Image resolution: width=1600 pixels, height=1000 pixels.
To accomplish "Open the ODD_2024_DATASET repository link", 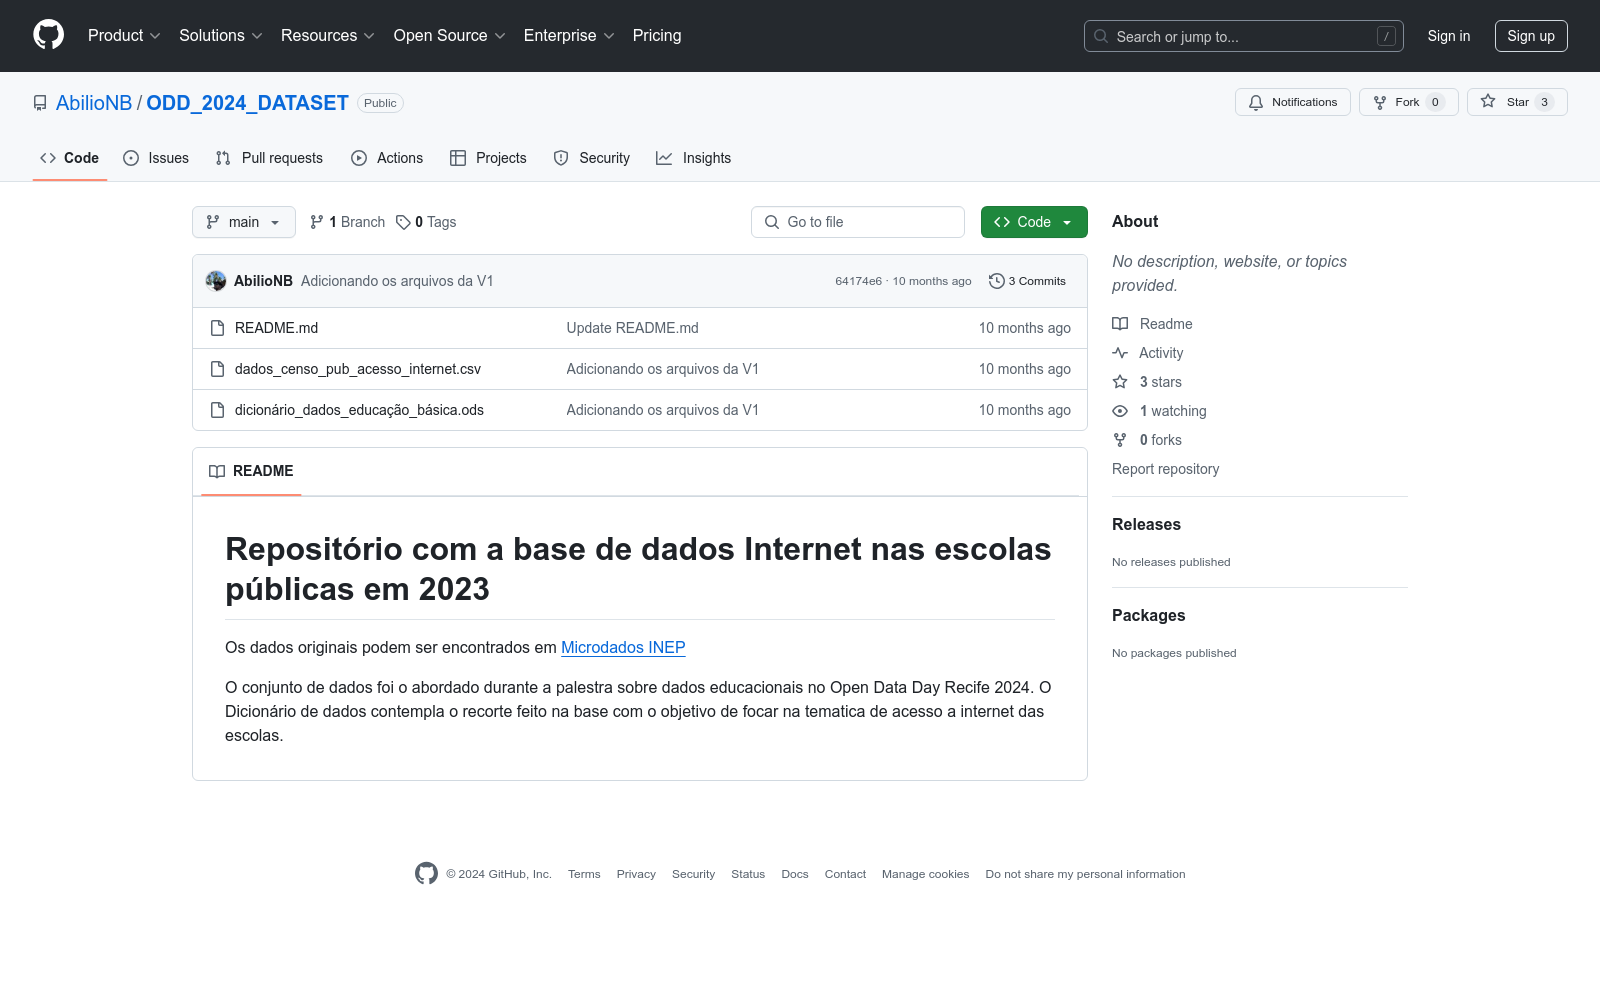I will [x=248, y=103].
